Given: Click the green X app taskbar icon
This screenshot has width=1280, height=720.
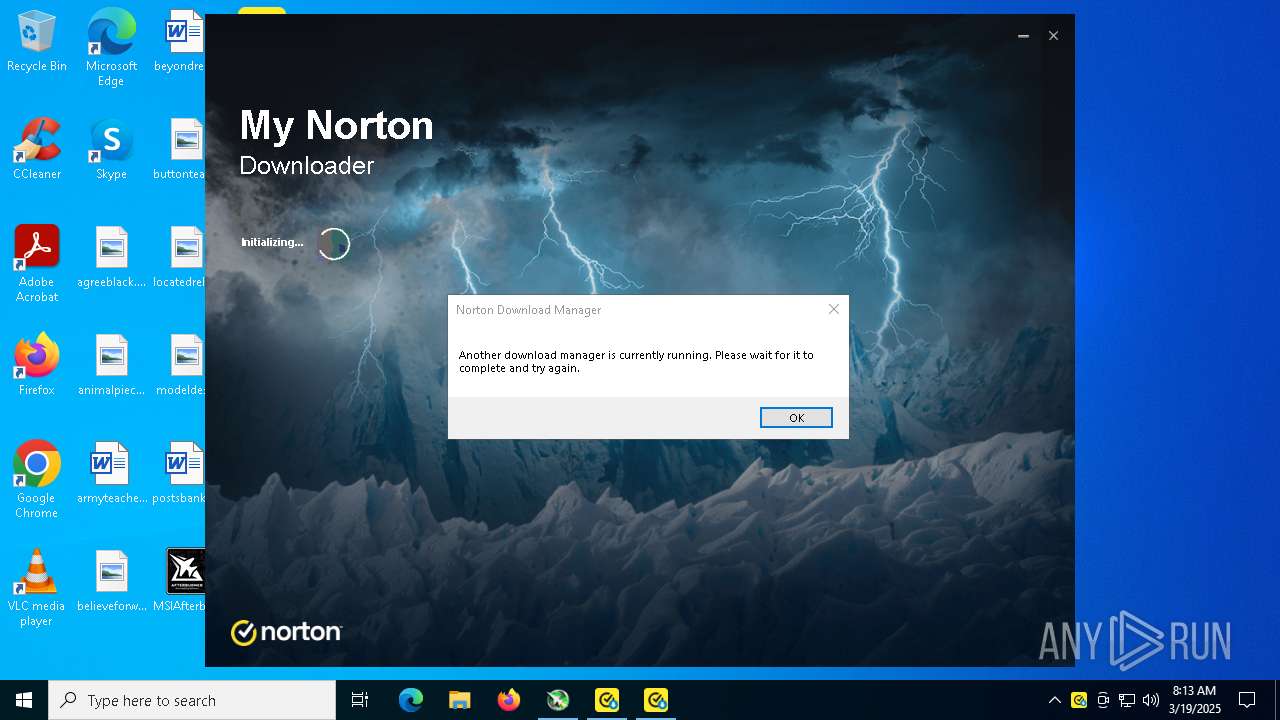Looking at the screenshot, I should pyautogui.click(x=558, y=700).
